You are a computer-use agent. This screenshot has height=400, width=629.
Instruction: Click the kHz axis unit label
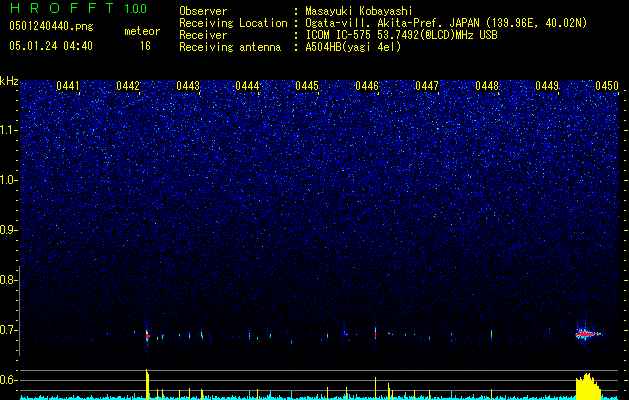(9, 81)
